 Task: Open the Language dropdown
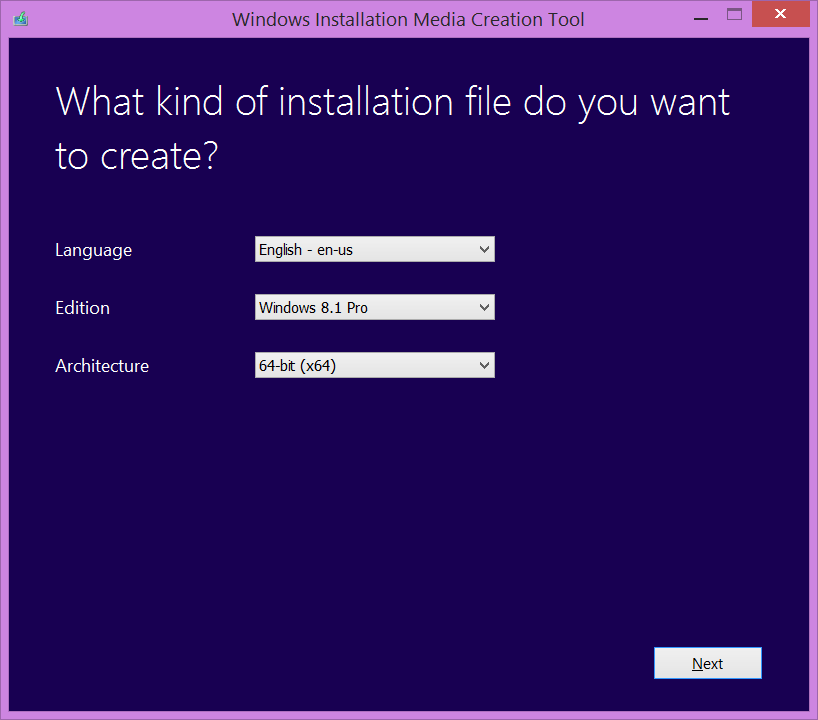(374, 250)
